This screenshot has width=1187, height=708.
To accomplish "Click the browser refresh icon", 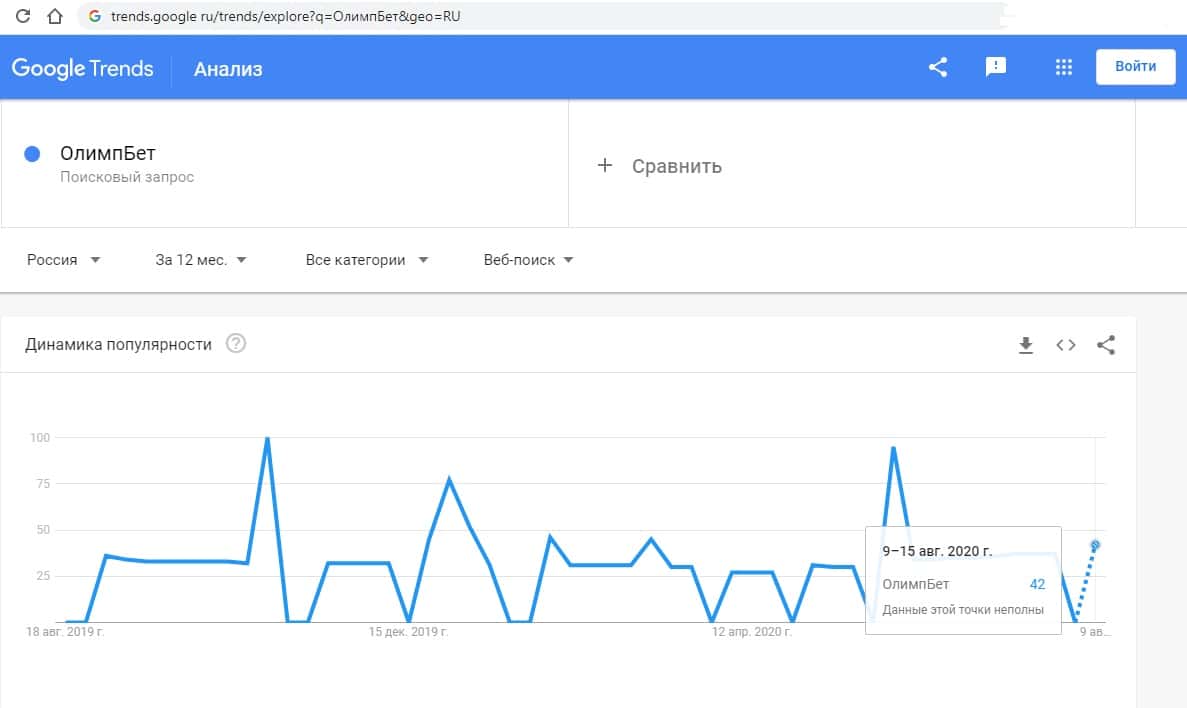I will tap(24, 17).
